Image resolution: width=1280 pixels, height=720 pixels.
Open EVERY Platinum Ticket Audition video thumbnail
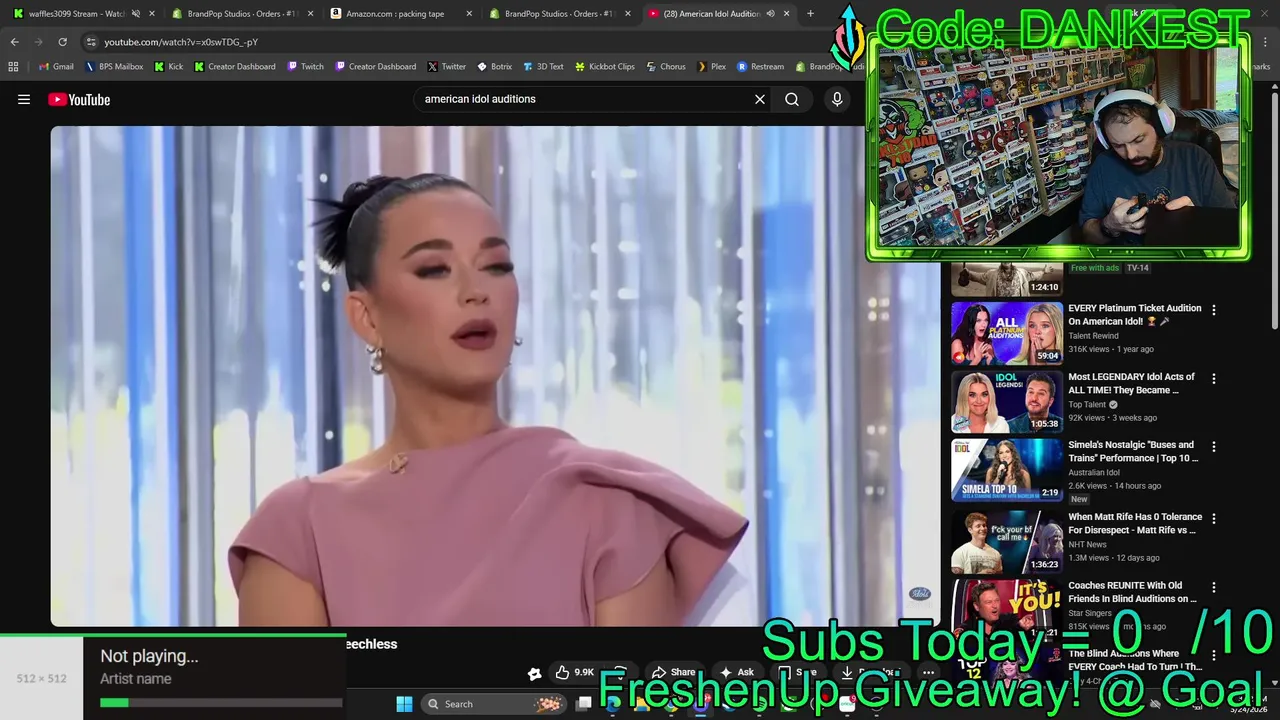click(1006, 333)
